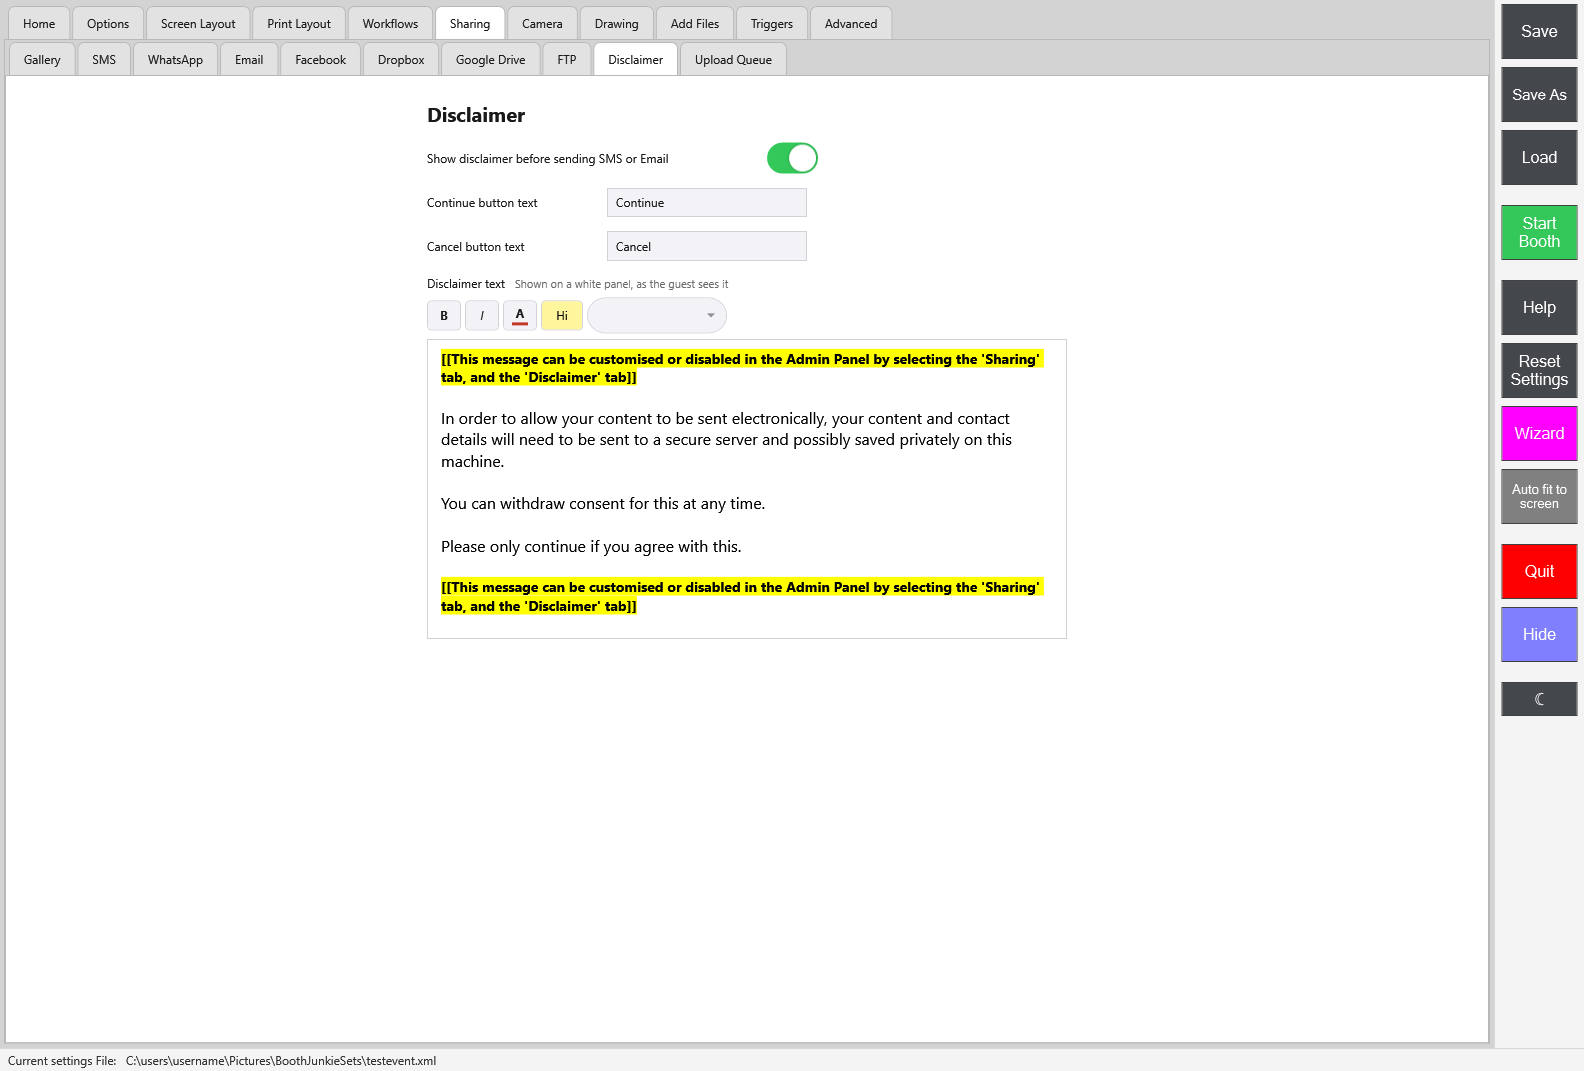Image resolution: width=1584 pixels, height=1071 pixels.
Task: Open the Triggers tab
Action: click(x=772, y=24)
